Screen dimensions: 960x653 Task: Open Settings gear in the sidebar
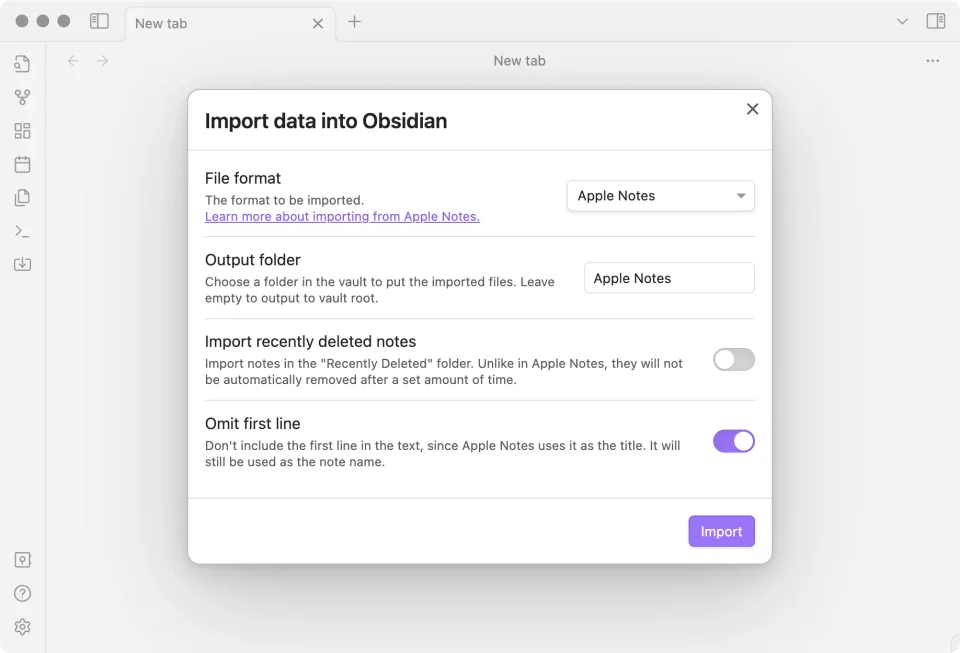(22, 627)
